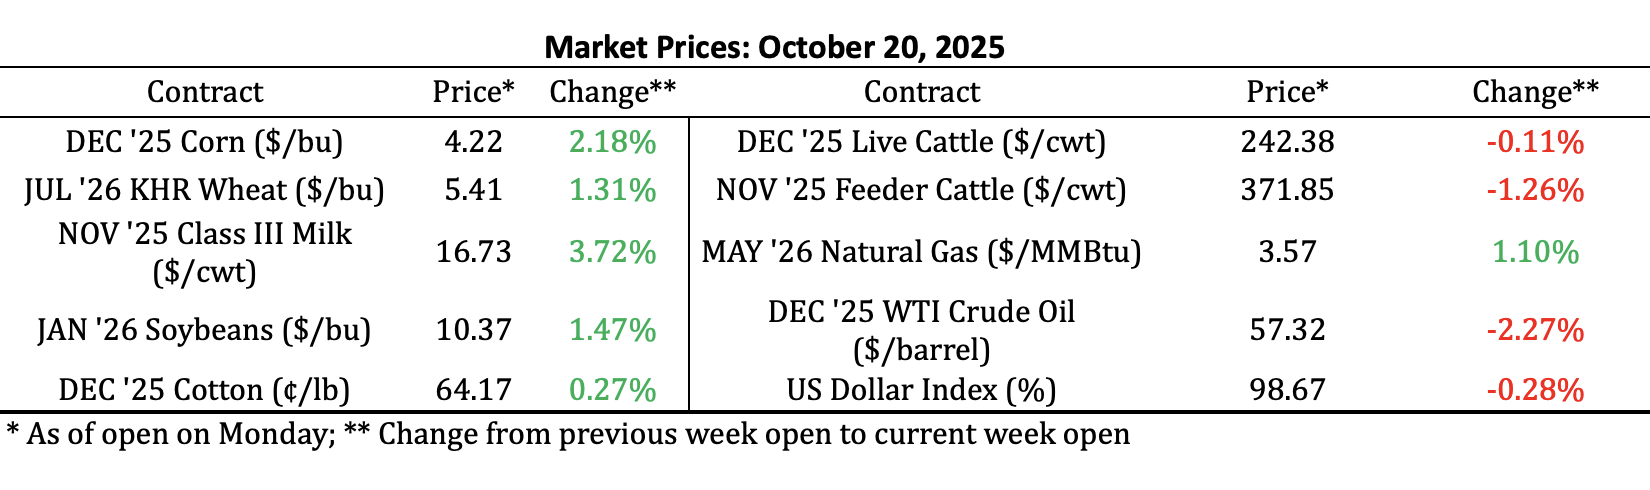
Task: Click the Soybeans price 10.37
Action: (473, 330)
